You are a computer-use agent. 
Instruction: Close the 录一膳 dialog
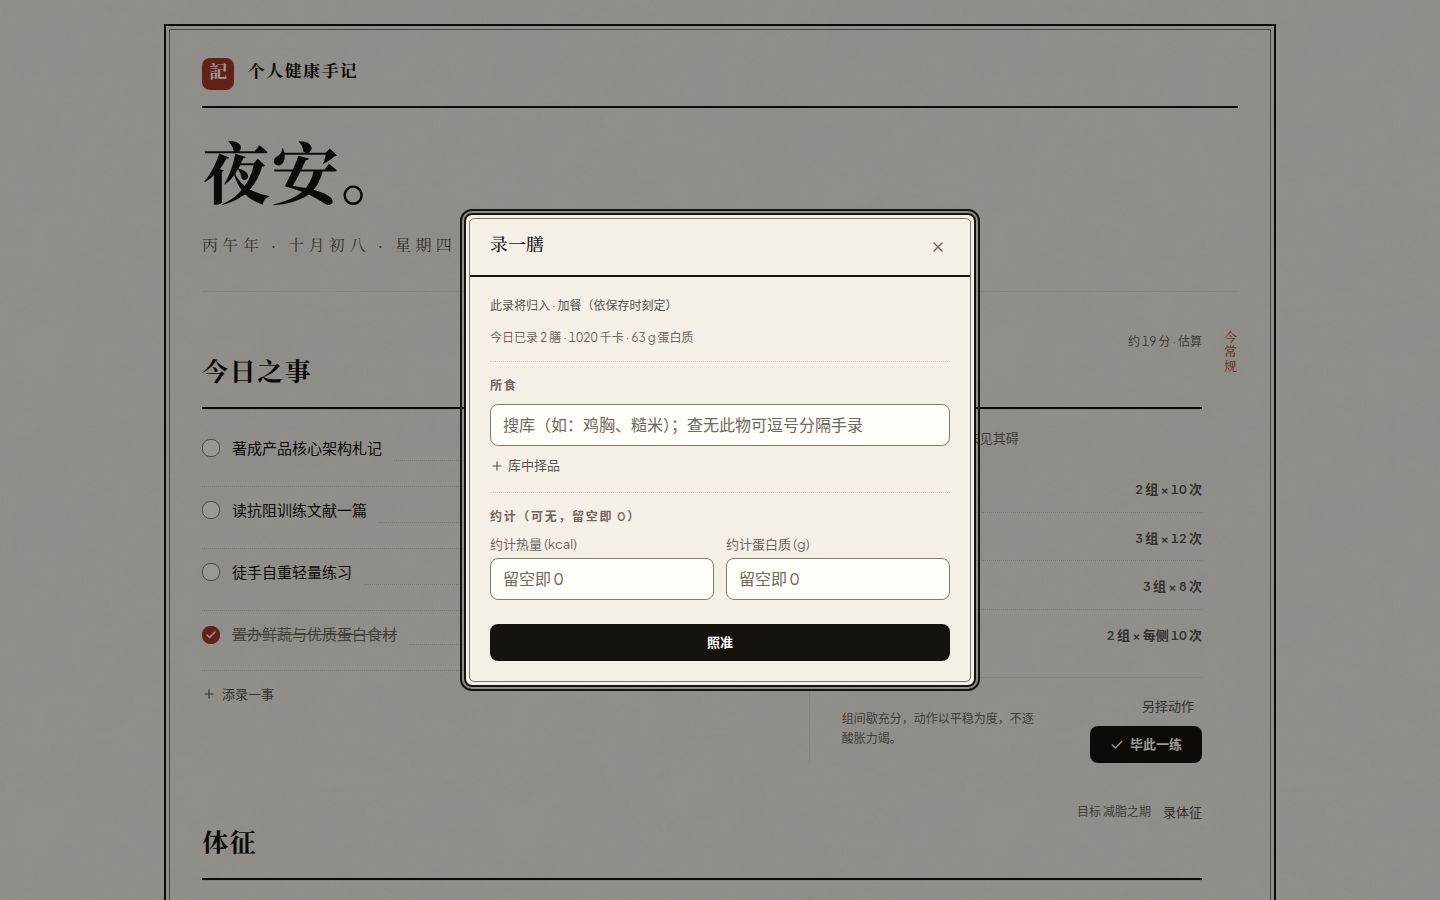(x=938, y=247)
